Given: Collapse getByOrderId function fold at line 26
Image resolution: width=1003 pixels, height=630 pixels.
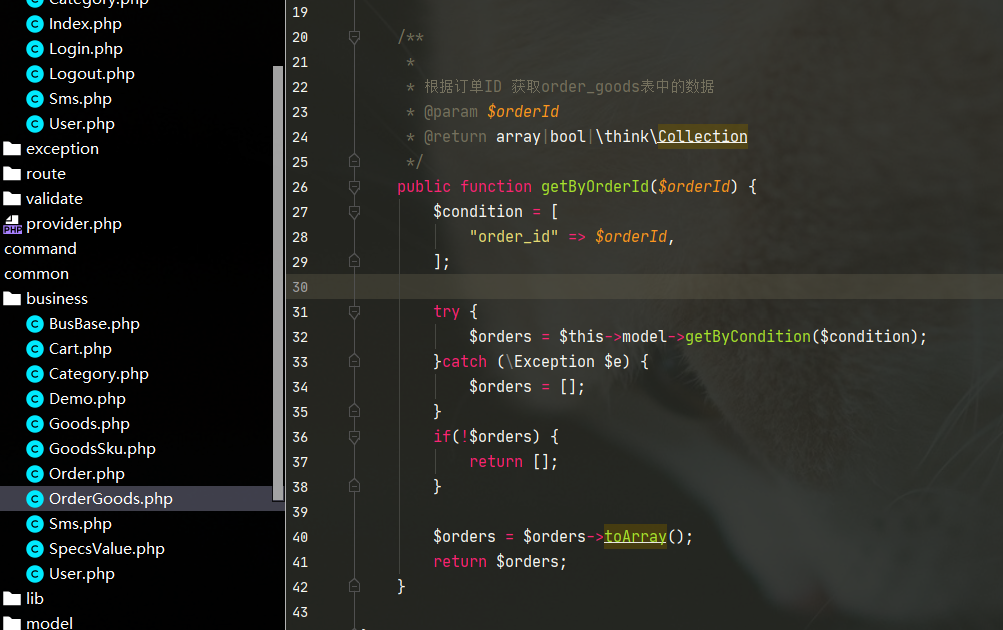Looking at the screenshot, I should [354, 187].
